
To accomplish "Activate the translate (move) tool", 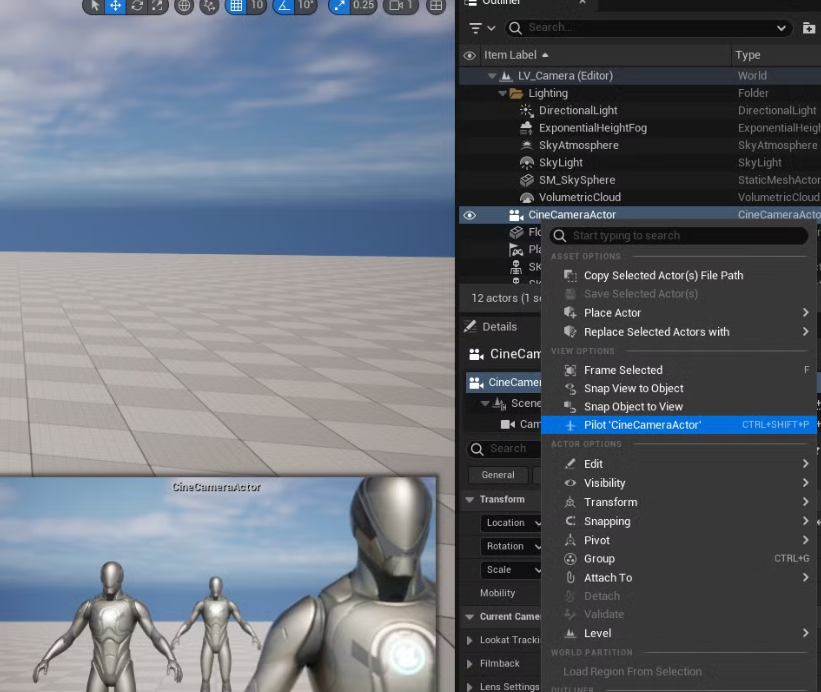I will [x=115, y=5].
